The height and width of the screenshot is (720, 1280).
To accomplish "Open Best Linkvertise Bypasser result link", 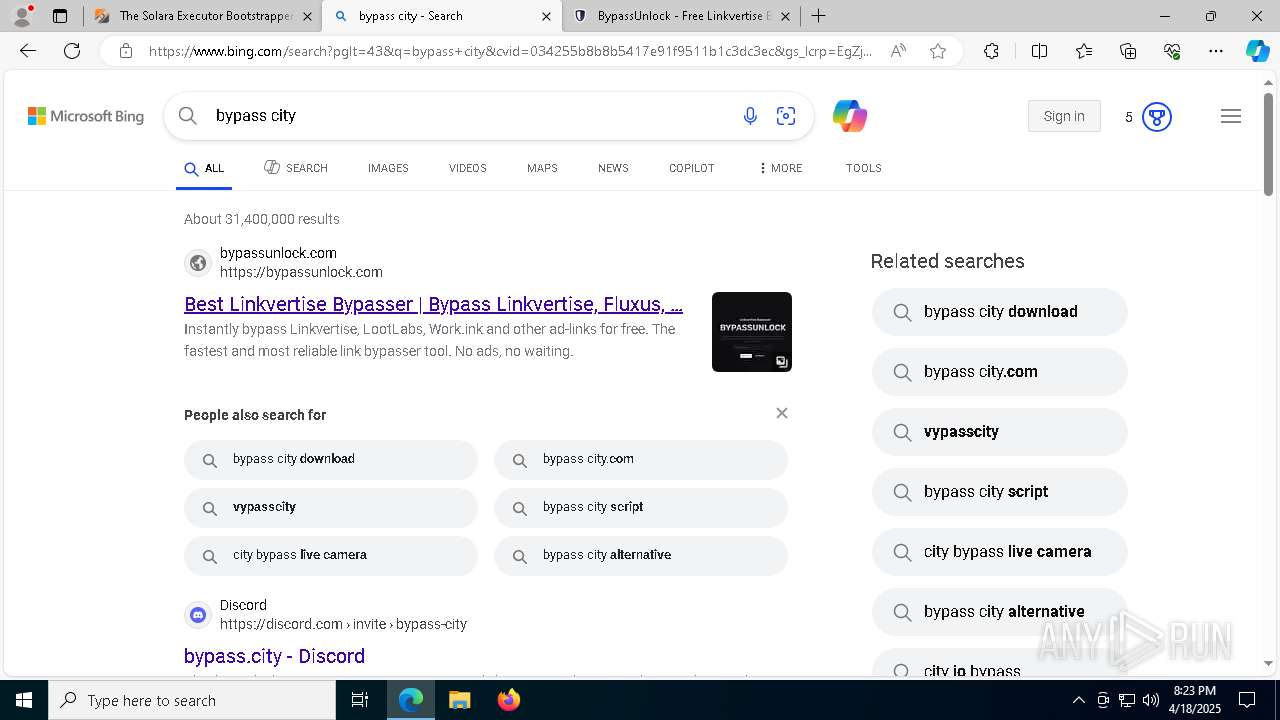I will coord(433,304).
